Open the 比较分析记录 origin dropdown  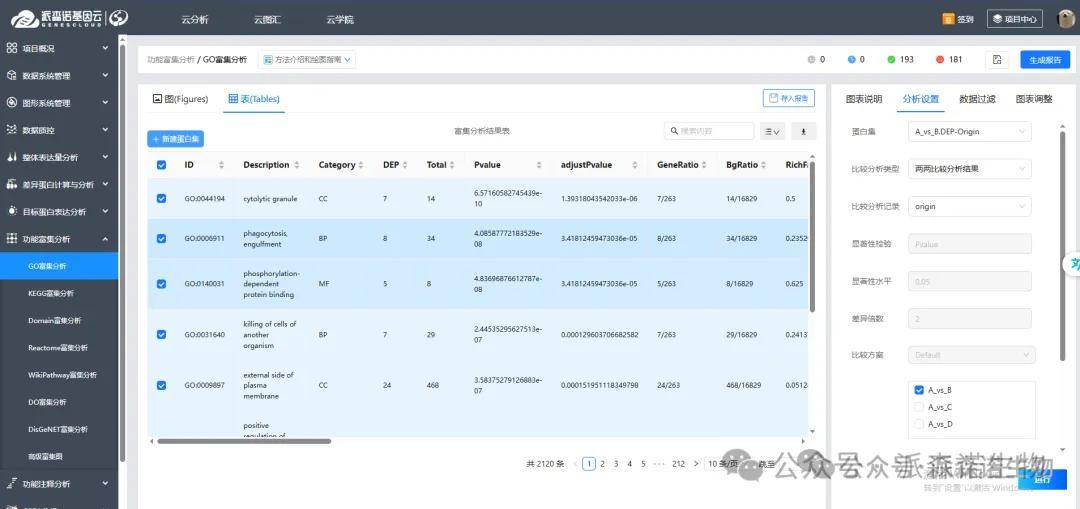[970, 206]
